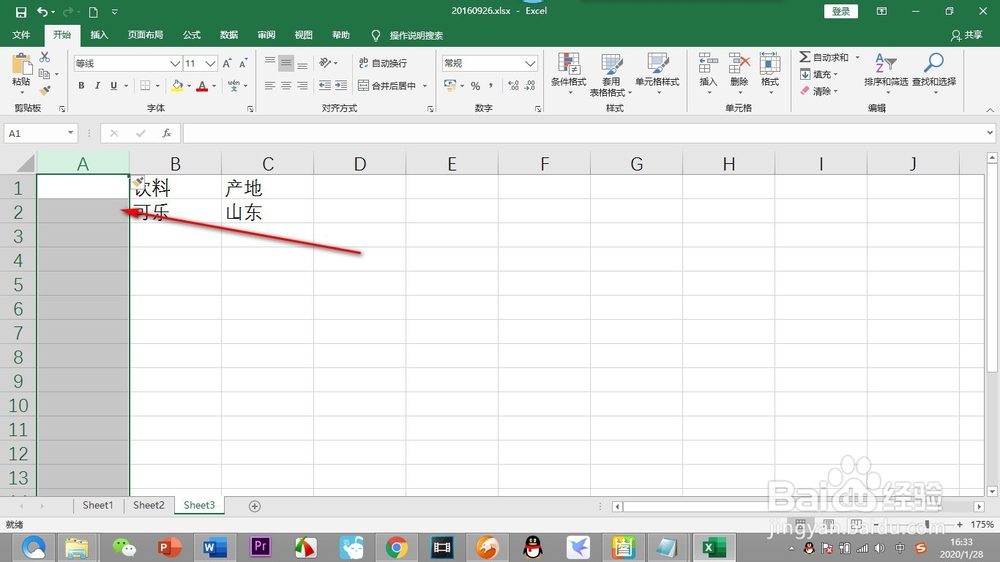Center cell text horizontally

pyautogui.click(x=286, y=85)
